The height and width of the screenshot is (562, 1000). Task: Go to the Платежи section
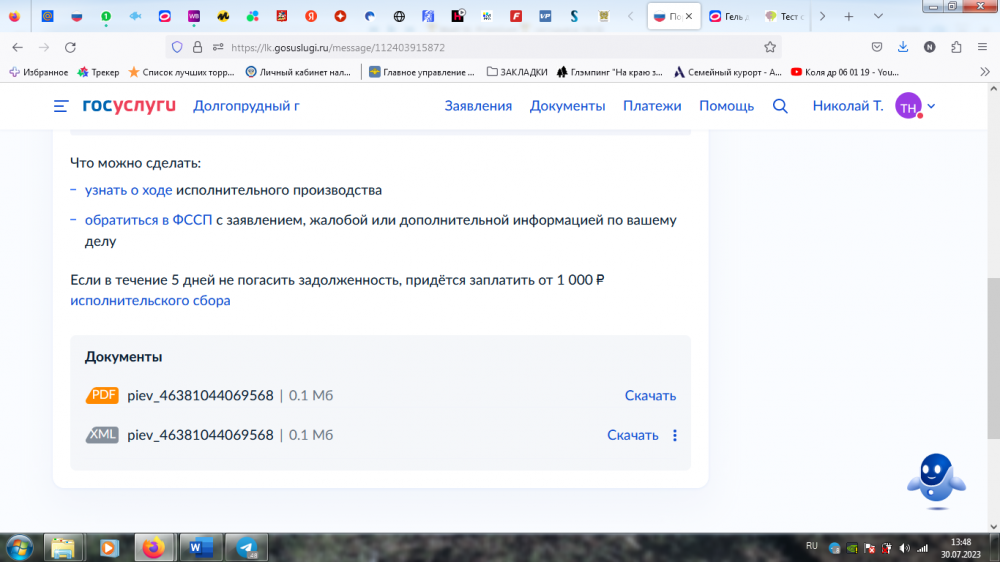coord(652,106)
